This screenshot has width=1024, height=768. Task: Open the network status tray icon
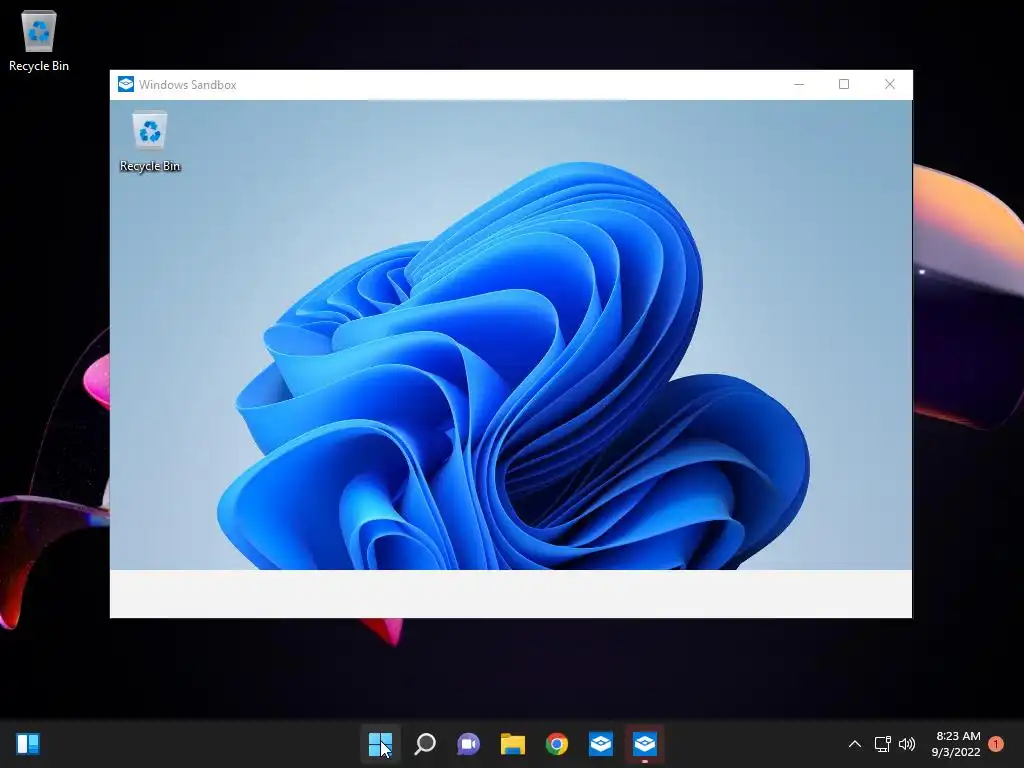click(882, 744)
